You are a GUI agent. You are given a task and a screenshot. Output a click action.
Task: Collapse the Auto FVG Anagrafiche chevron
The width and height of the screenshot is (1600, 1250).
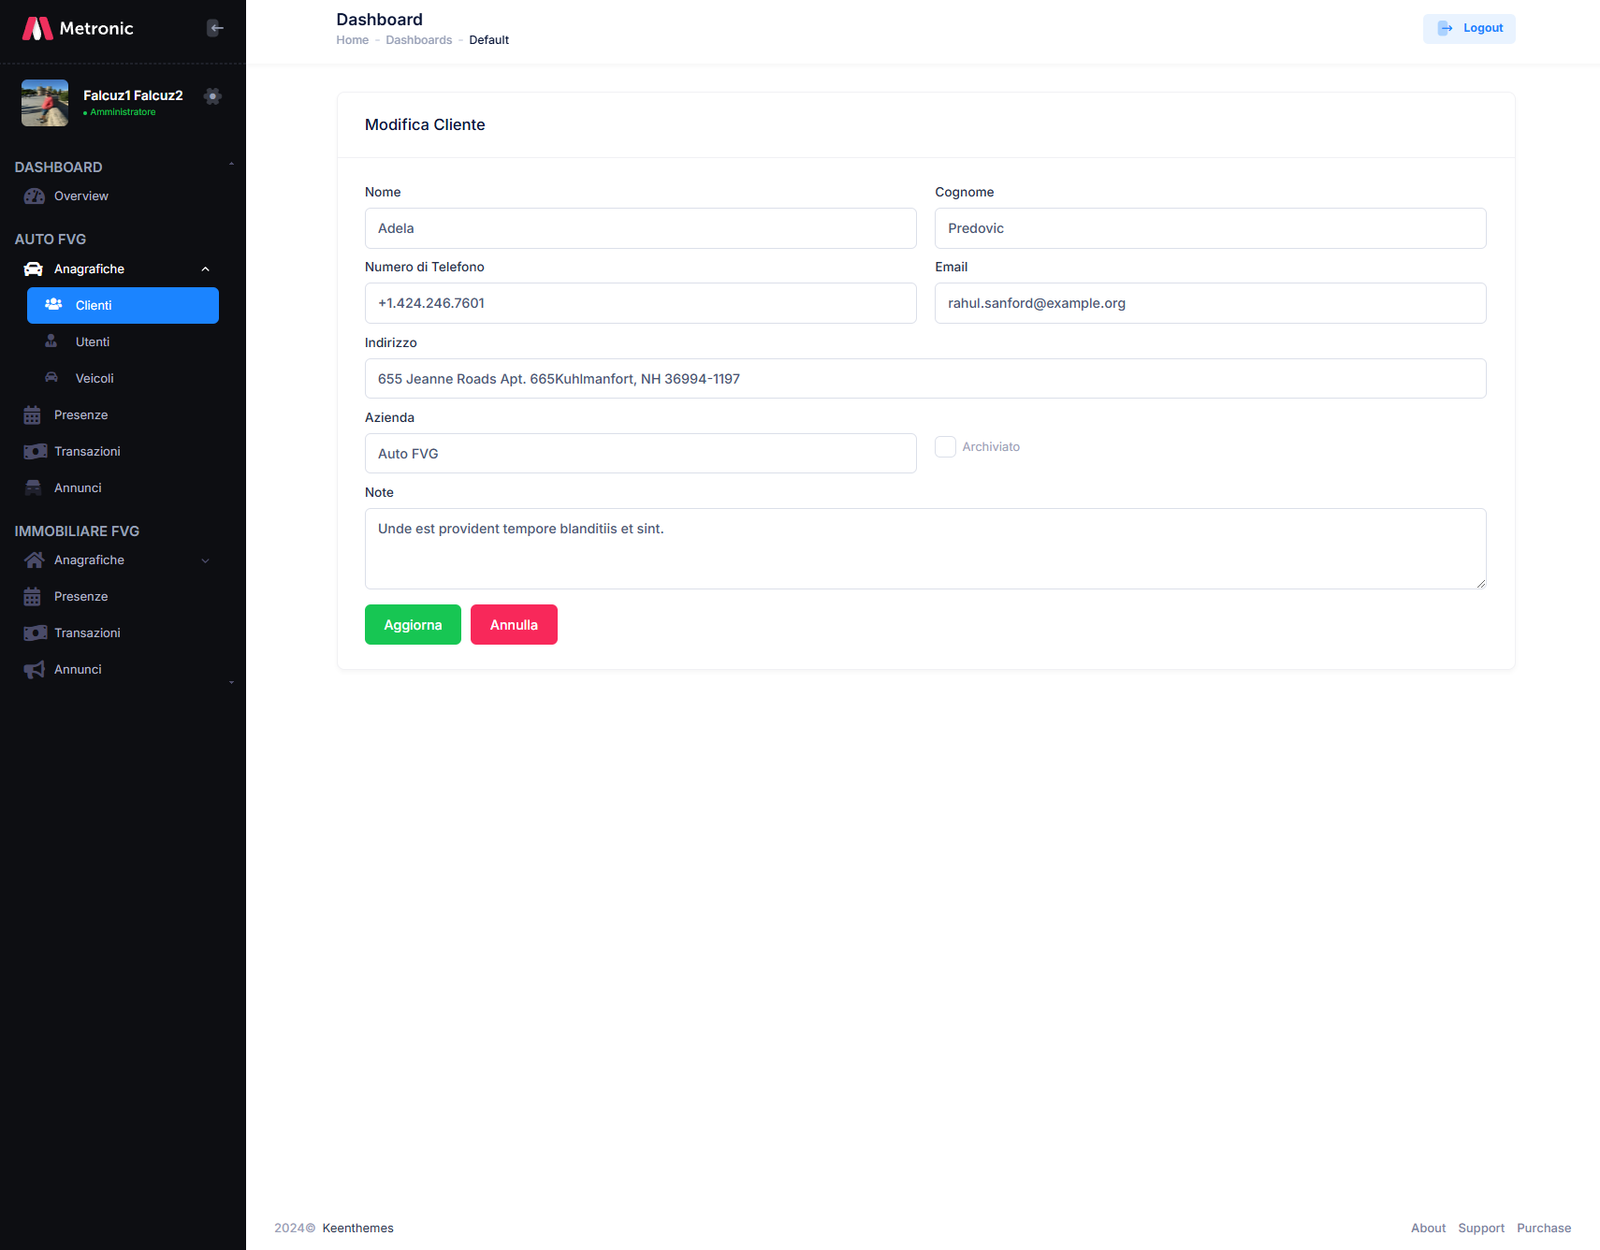point(205,269)
